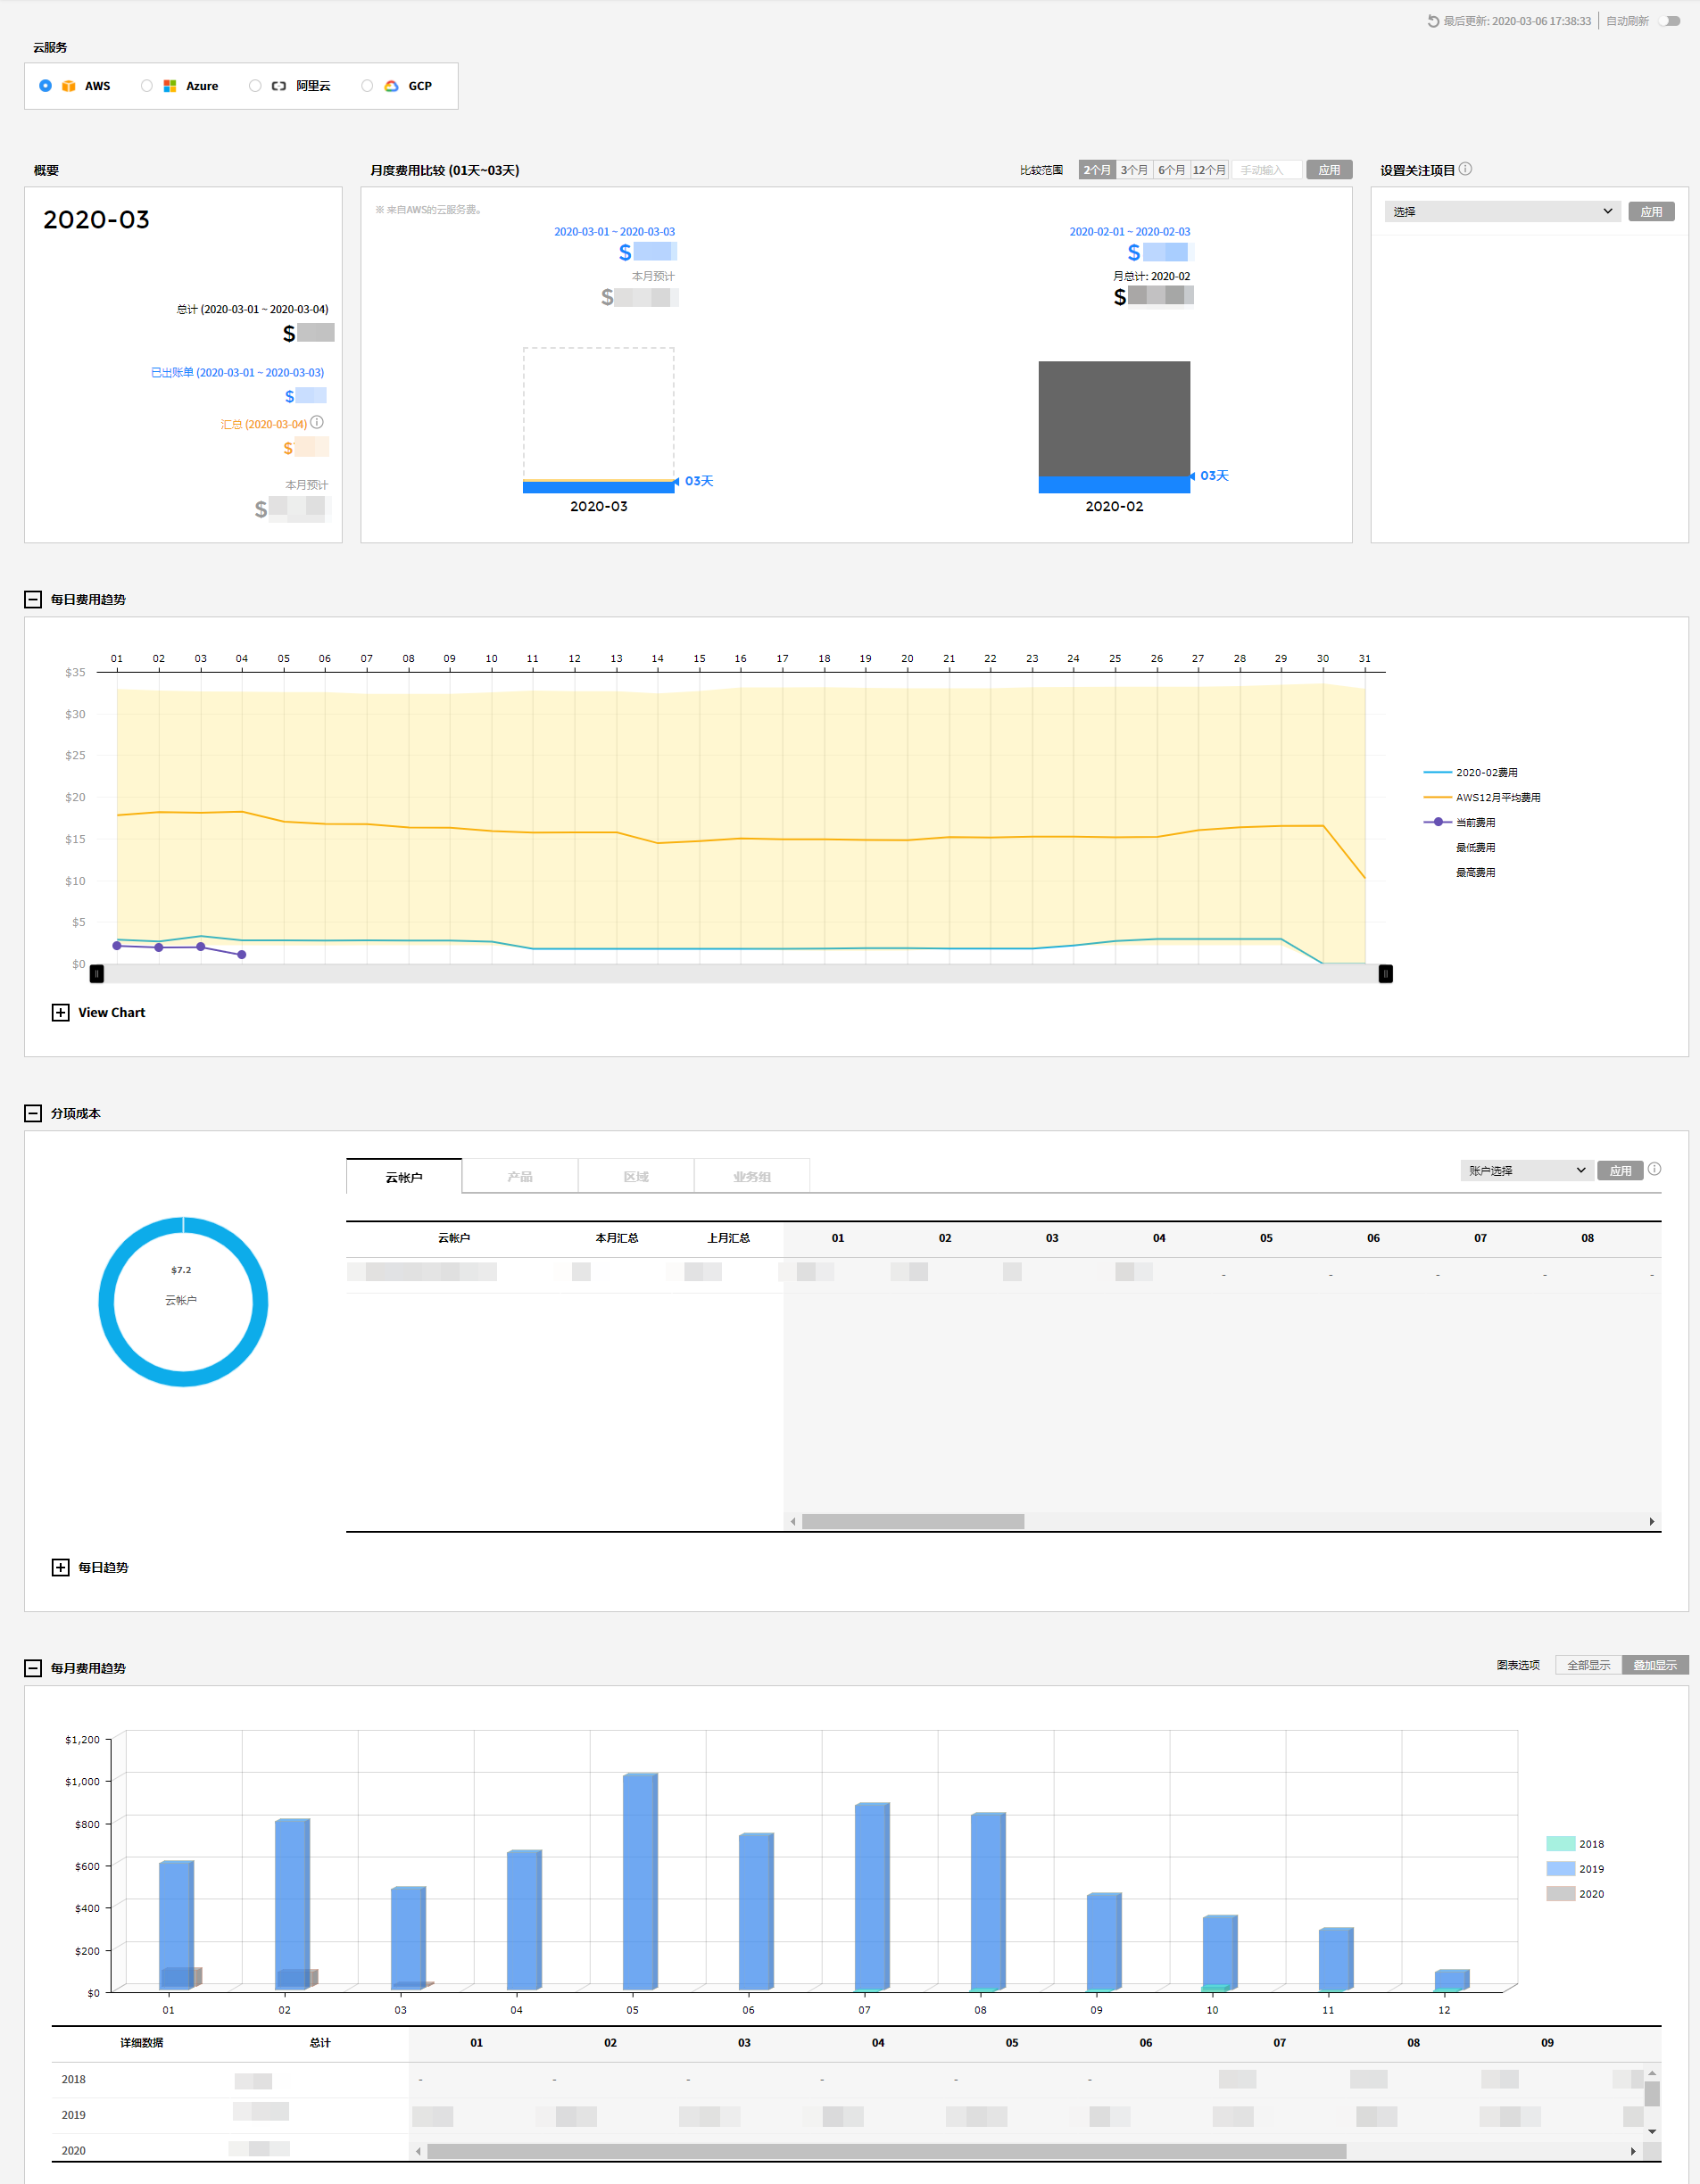Open the 选择 dropdown for watched items
The width and height of the screenshot is (1700, 2184).
pos(1502,212)
